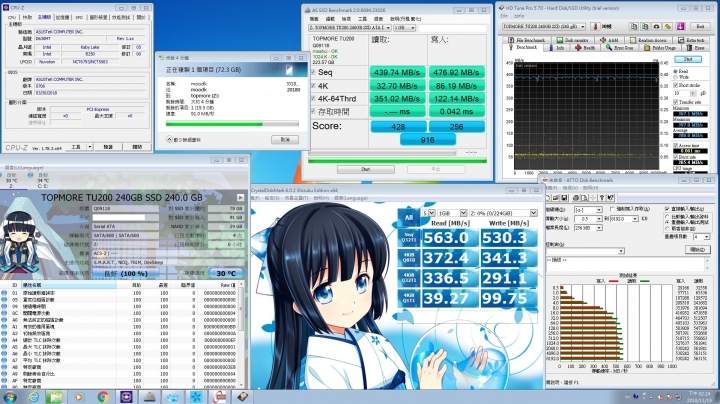Screen dimensions: 720x404
Task: Open Google Chrome from the taskbar
Action: (103, 397)
